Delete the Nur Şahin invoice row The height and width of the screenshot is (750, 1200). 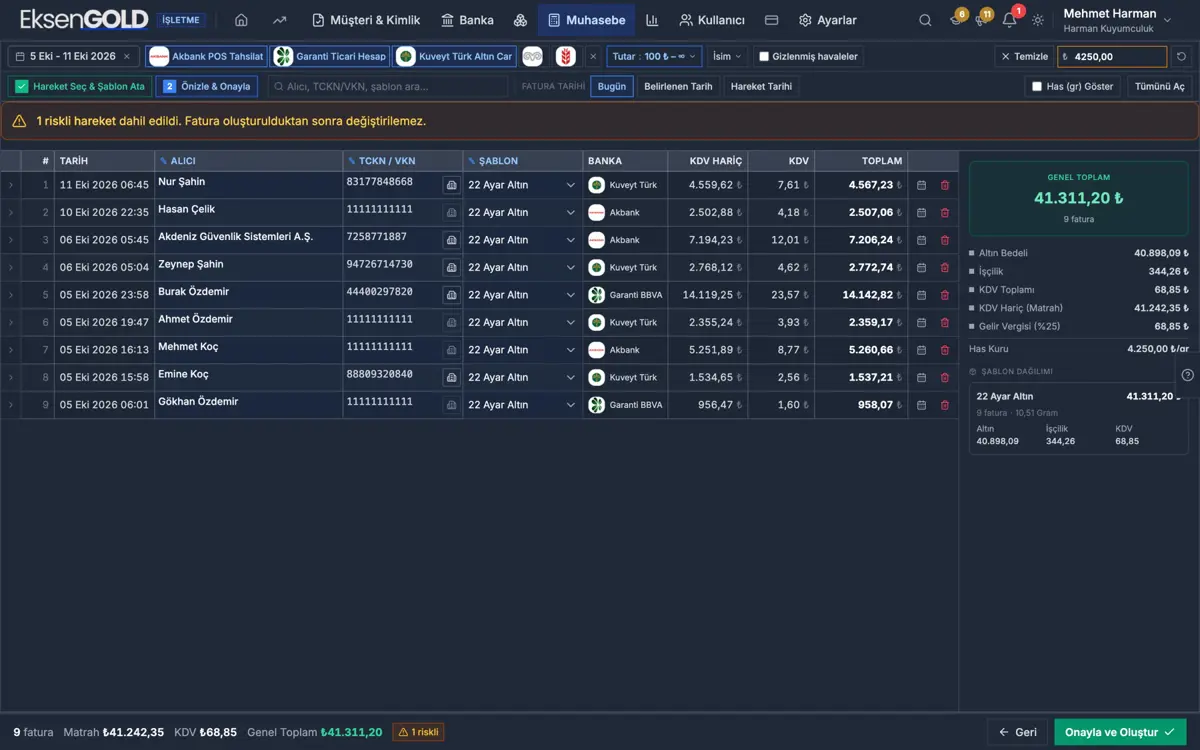coord(945,185)
